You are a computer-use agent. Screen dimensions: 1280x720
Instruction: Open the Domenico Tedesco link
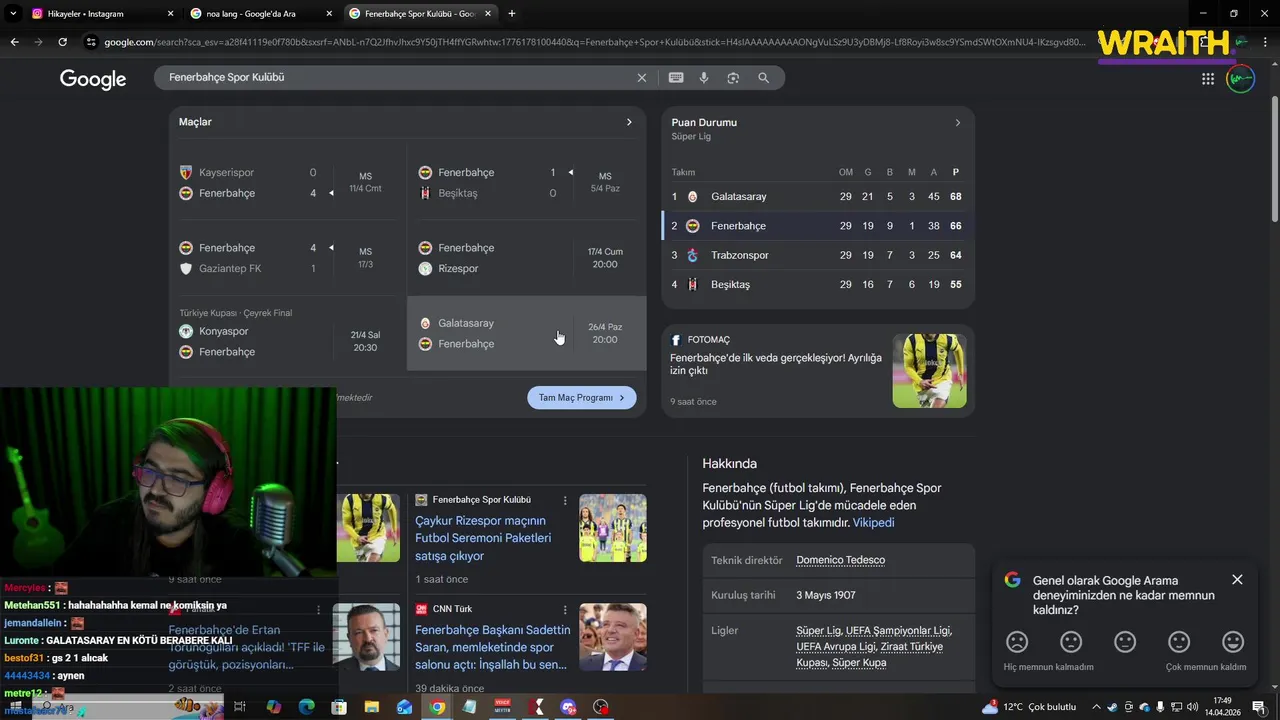coord(840,560)
